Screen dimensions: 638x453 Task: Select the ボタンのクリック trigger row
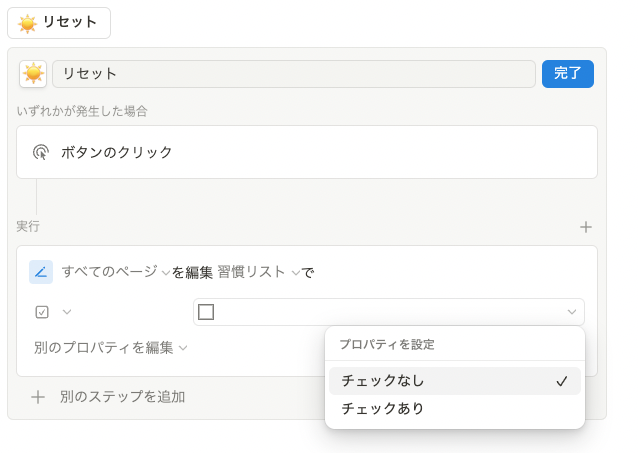point(307,152)
